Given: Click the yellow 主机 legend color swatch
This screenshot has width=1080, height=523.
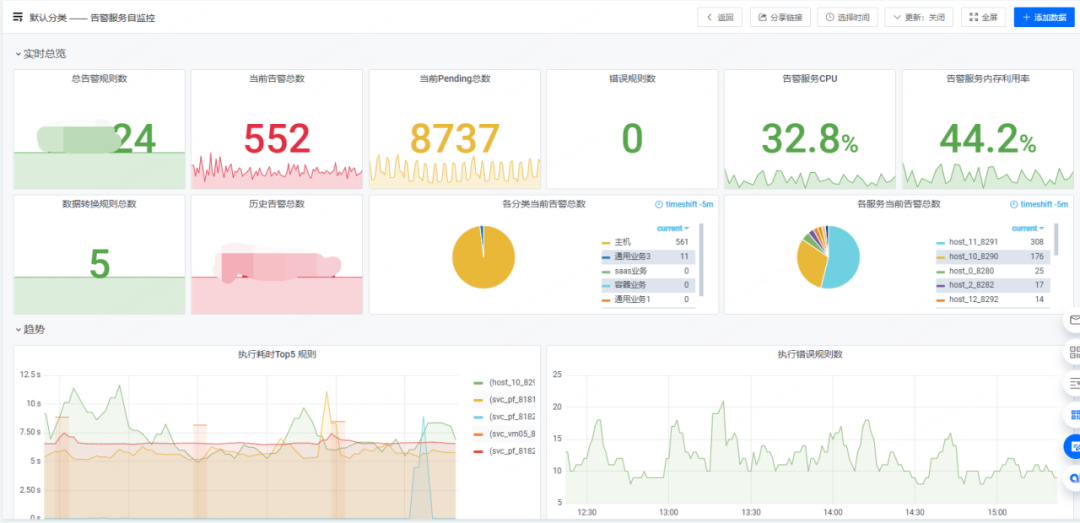Looking at the screenshot, I should coord(606,243).
